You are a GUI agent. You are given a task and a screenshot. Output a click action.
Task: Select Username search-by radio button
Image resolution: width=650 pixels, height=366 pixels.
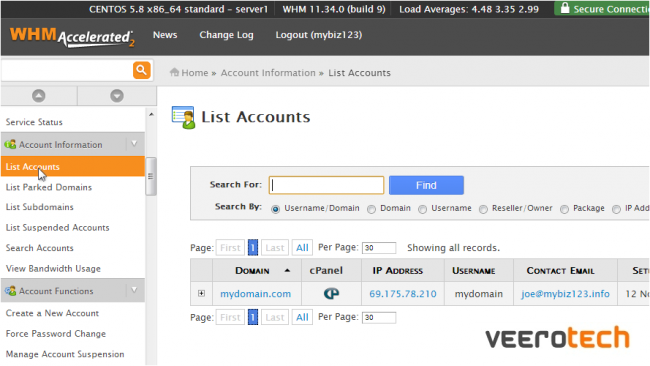point(422,209)
